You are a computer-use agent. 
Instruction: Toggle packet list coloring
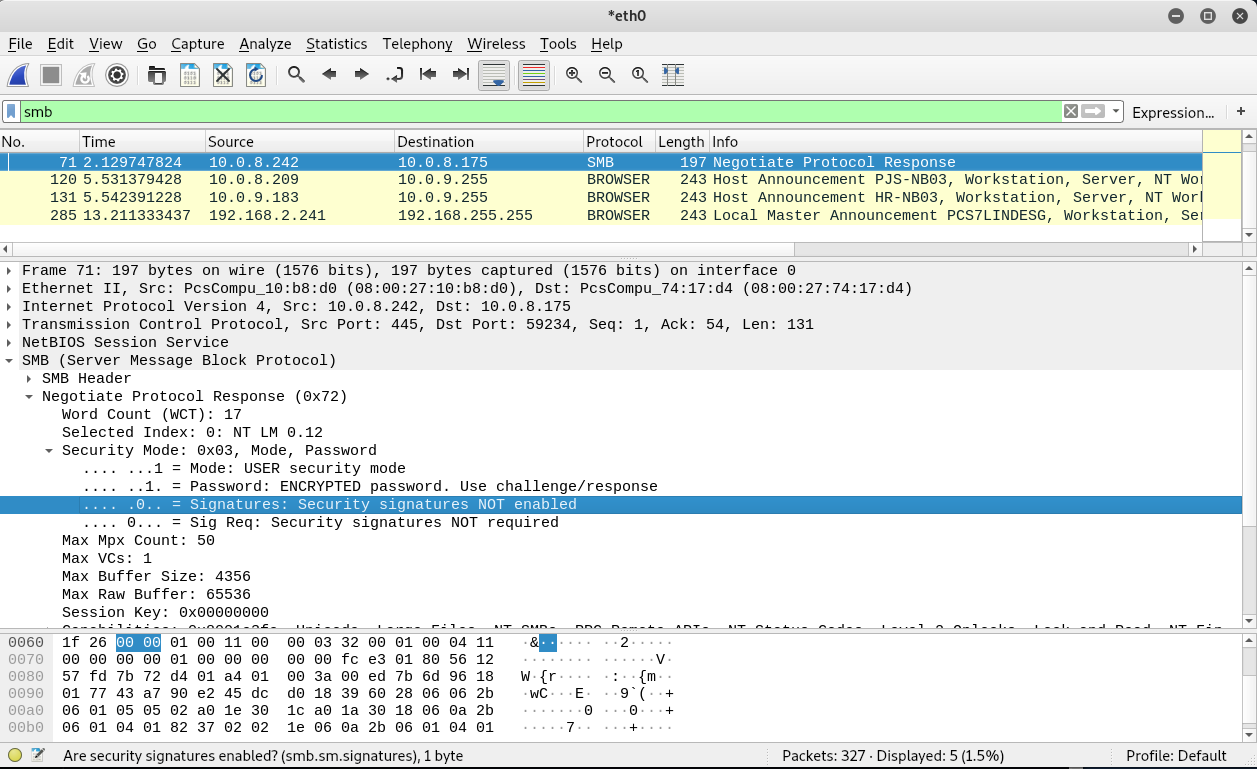pyautogui.click(x=534, y=75)
